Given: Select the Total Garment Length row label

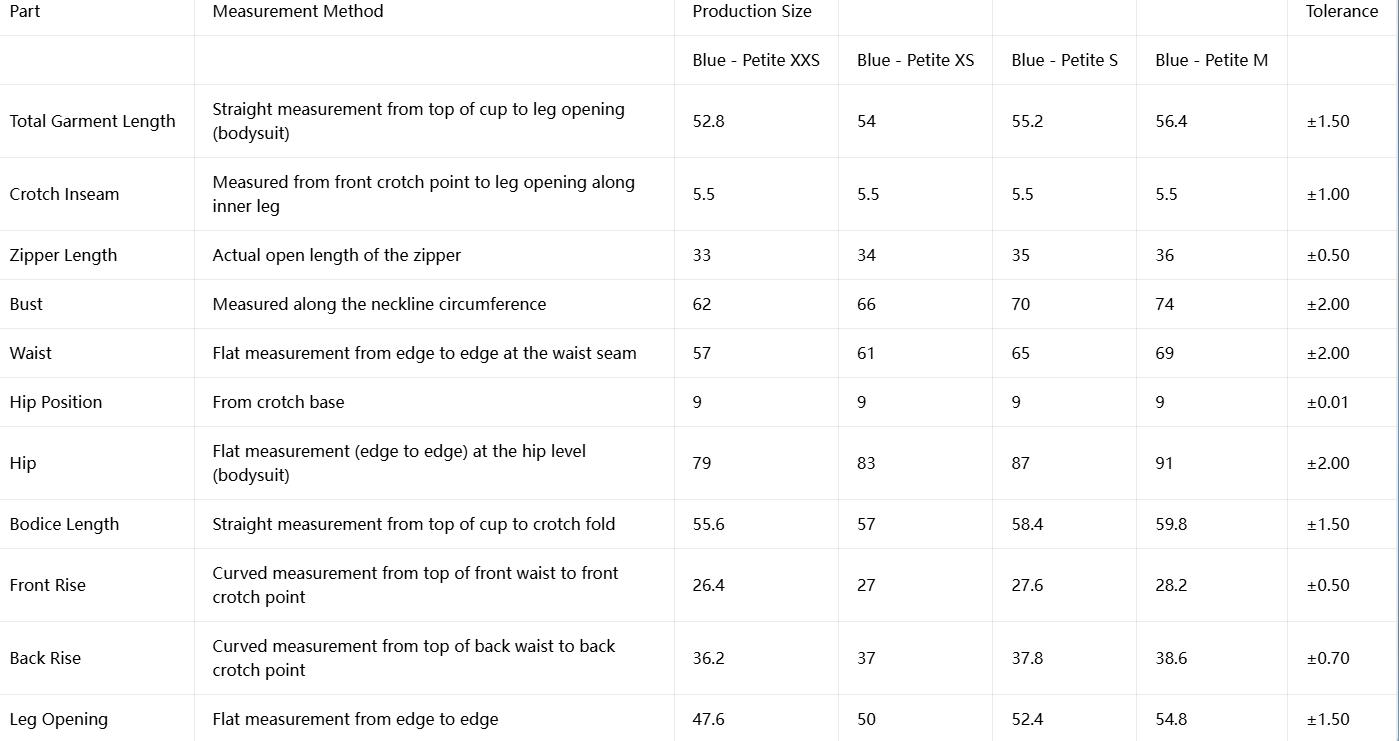Looking at the screenshot, I should click(x=92, y=121).
